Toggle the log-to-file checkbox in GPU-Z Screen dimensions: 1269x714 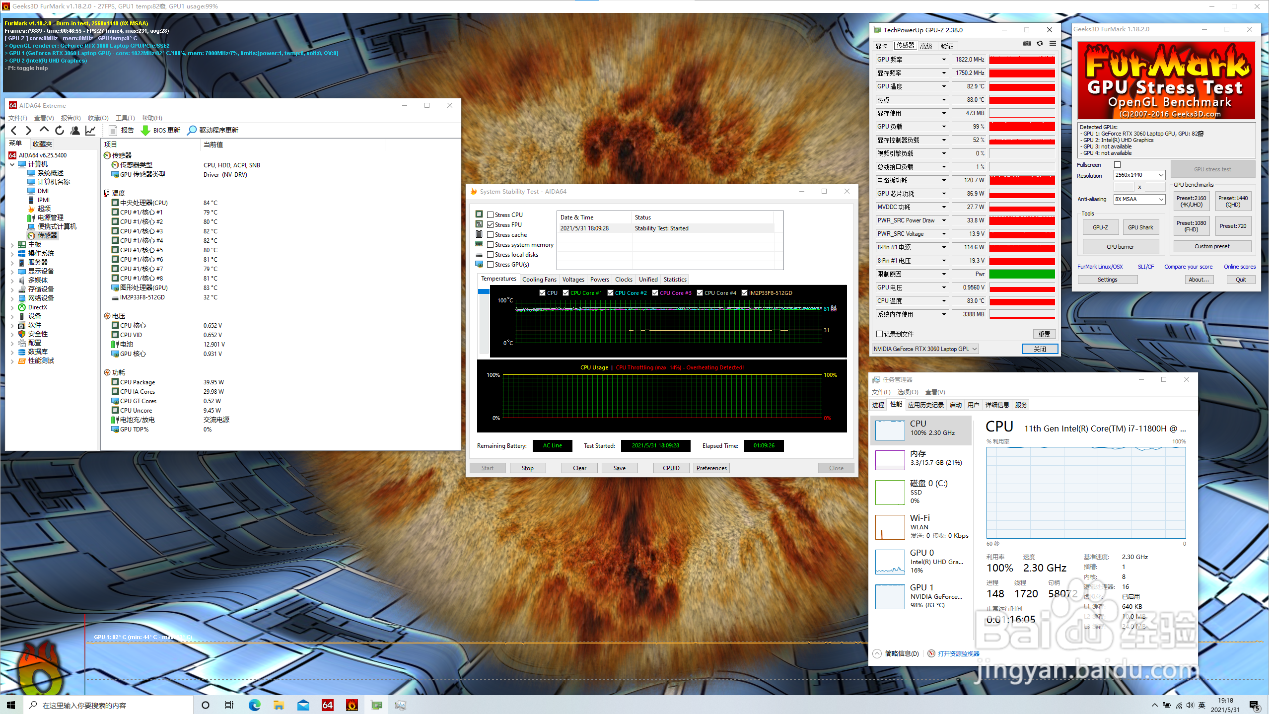click(x=880, y=334)
